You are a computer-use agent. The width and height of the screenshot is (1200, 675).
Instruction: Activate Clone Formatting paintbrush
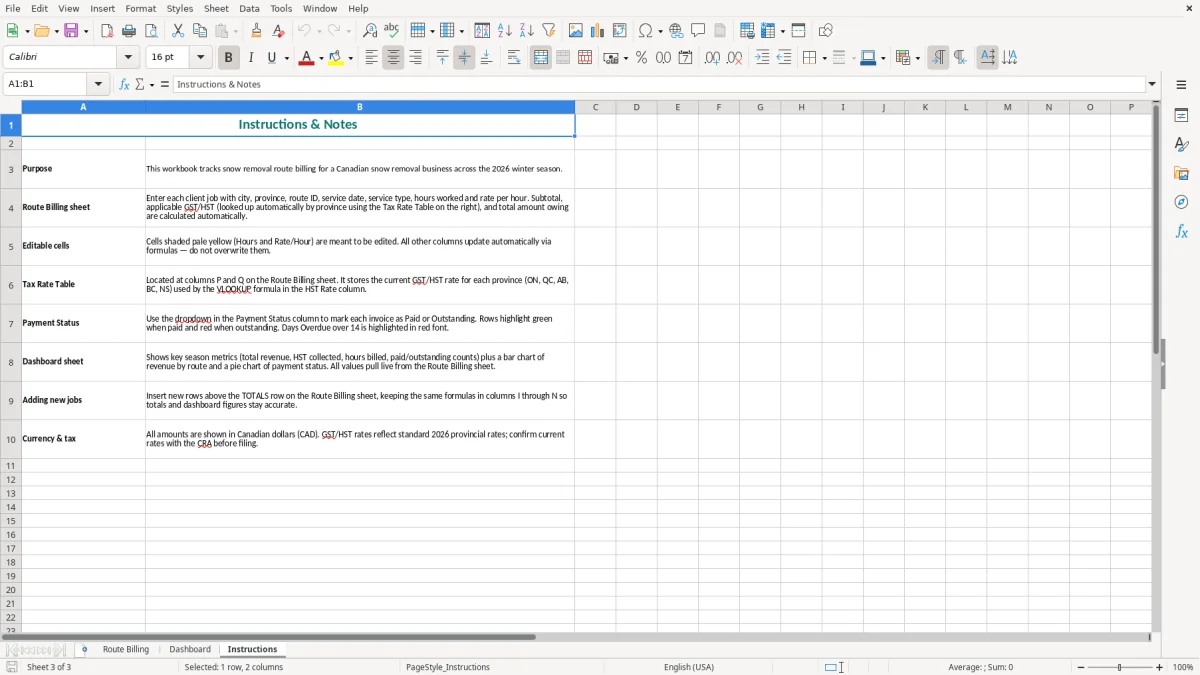[257, 31]
